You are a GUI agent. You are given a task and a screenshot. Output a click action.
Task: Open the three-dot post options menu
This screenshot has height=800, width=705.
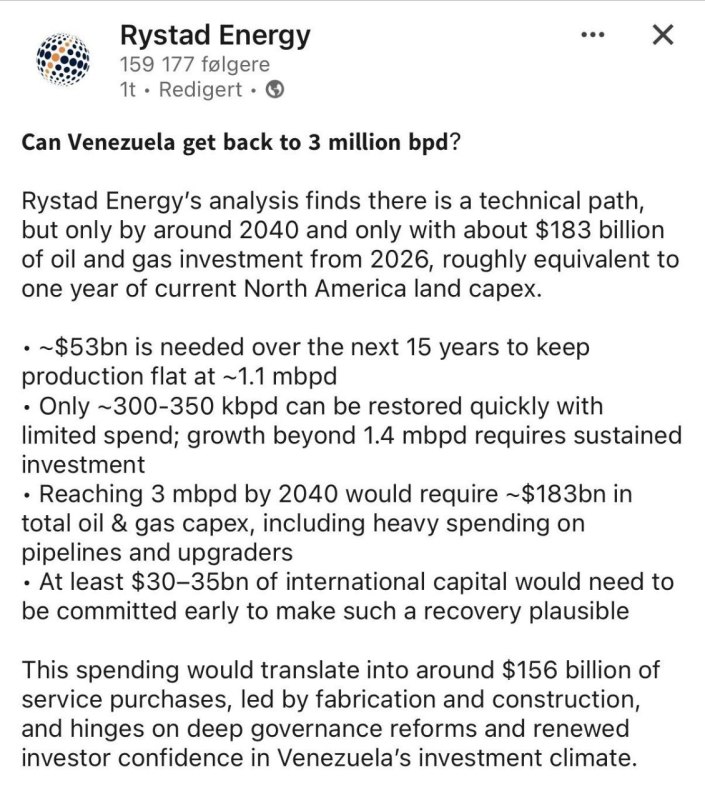[592, 36]
